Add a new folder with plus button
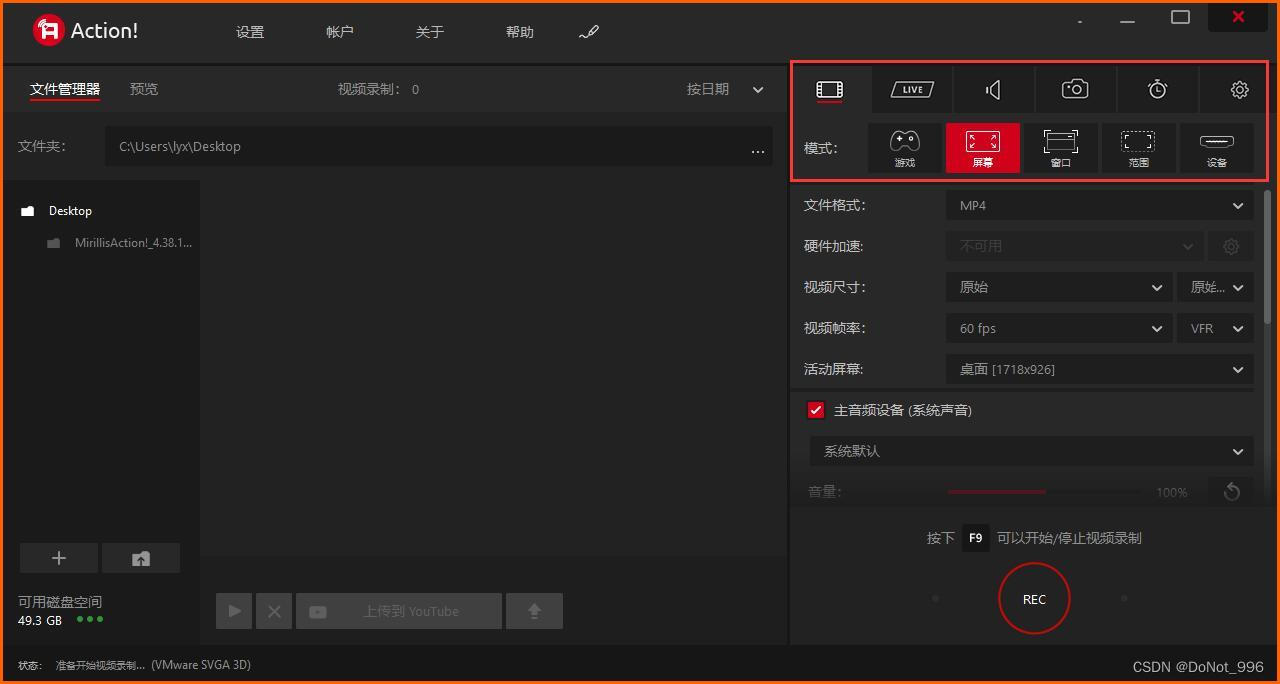 click(59, 558)
